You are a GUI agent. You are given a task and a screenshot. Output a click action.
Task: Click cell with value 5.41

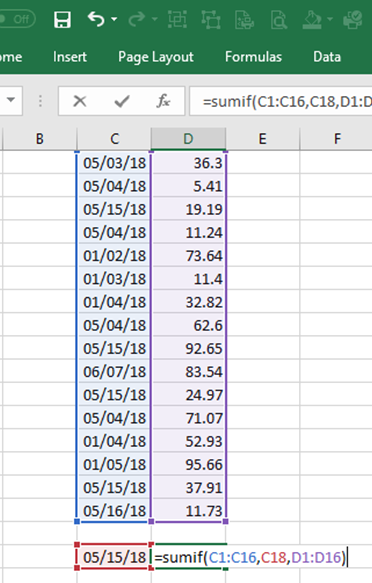tap(188, 186)
